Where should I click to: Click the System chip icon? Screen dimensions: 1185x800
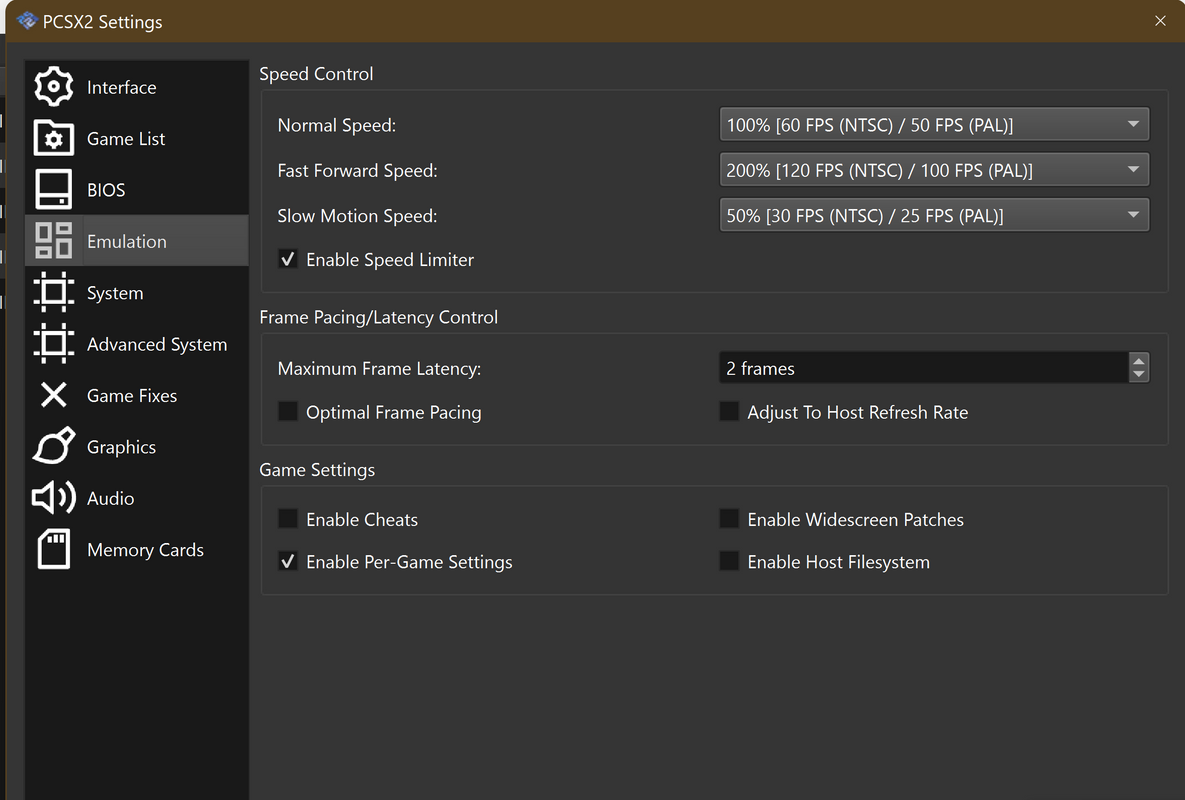tap(54, 293)
